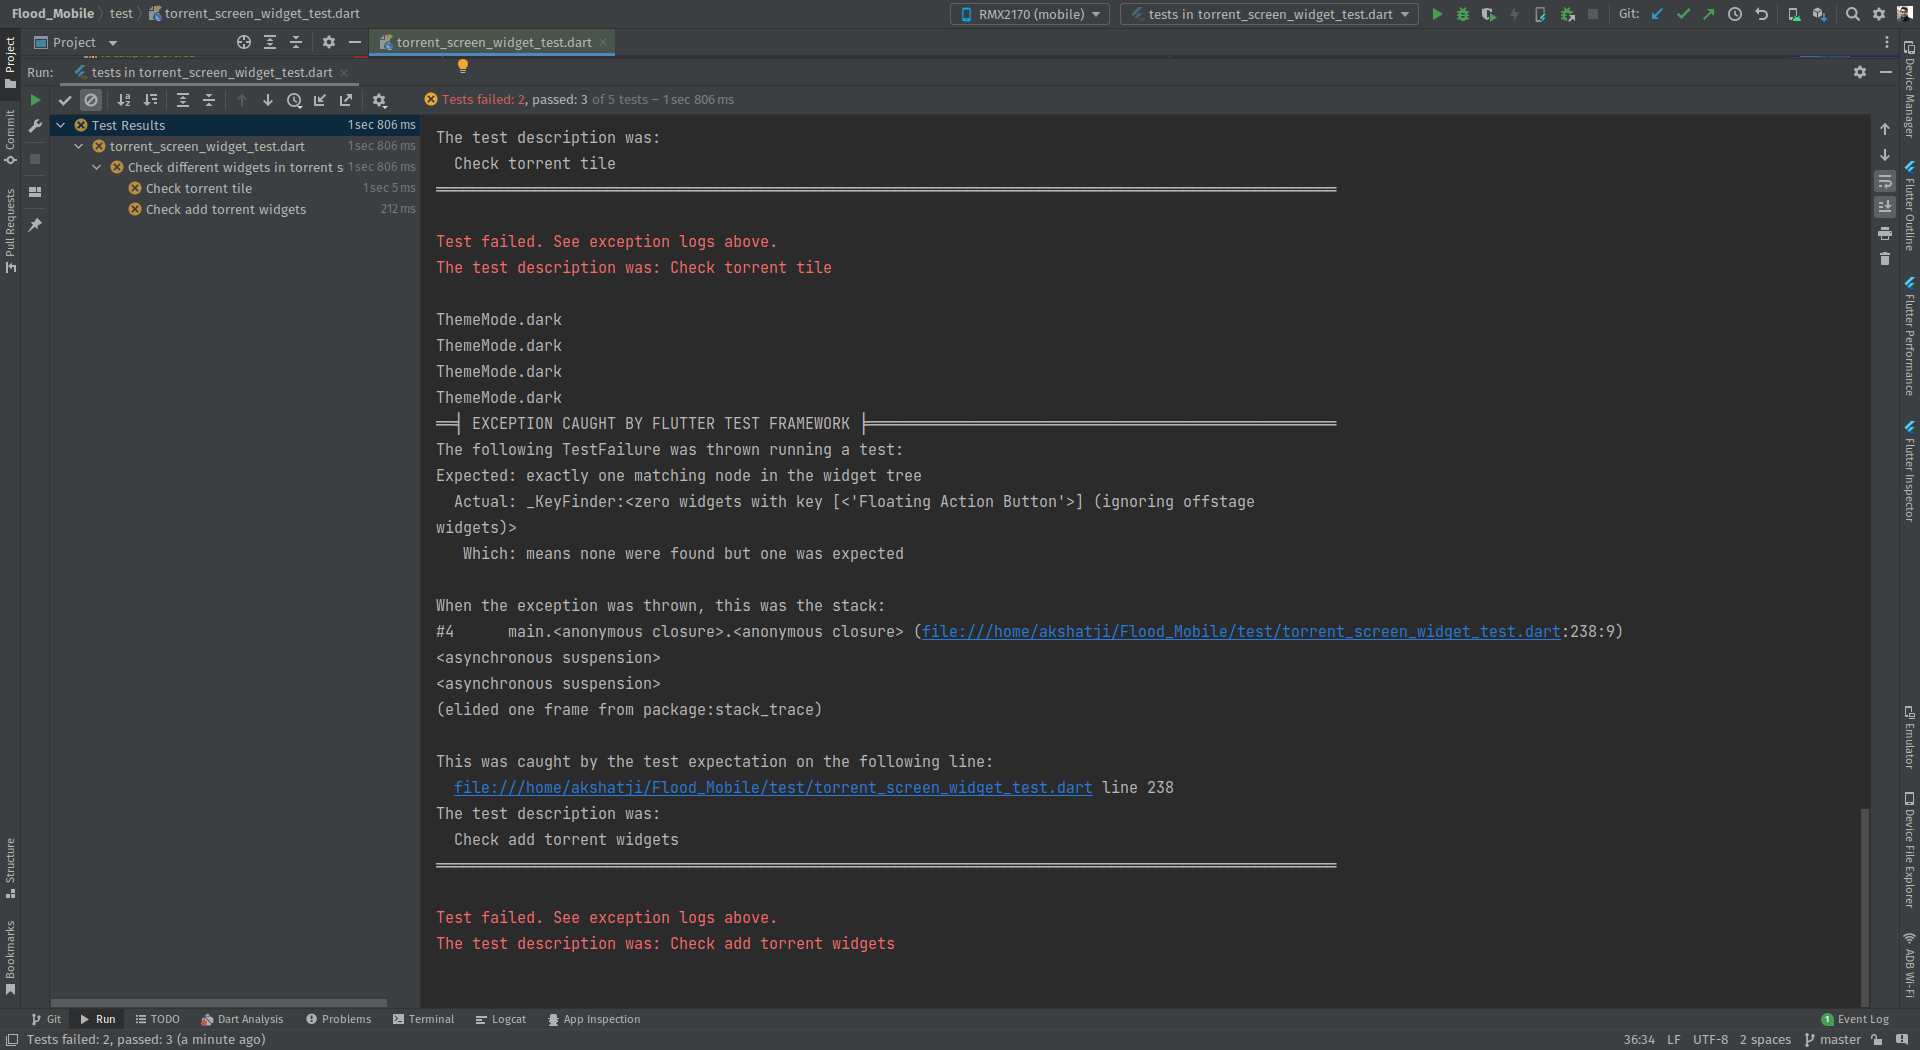This screenshot has width=1920, height=1050.
Task: Click test tree horizontal scrollbar
Action: tap(219, 1002)
